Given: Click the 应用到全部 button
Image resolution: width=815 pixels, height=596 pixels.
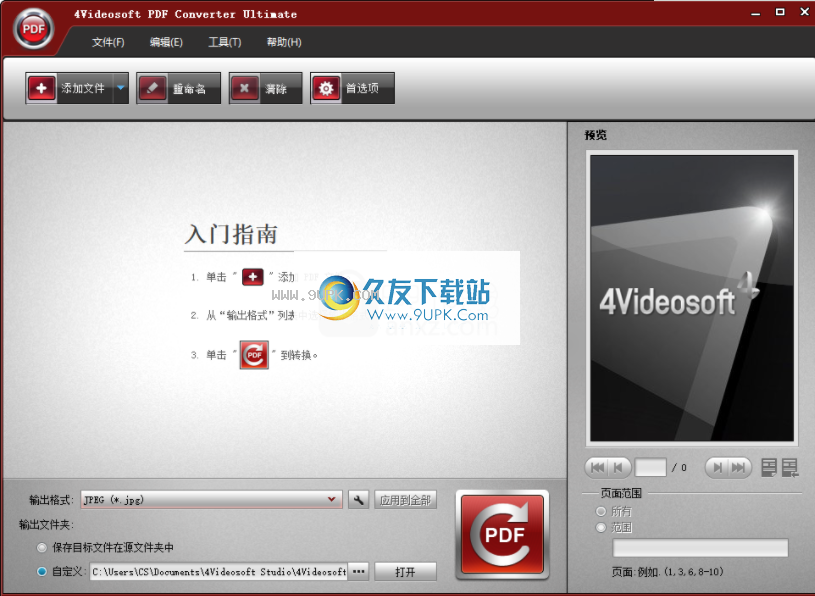Looking at the screenshot, I should pos(405,500).
